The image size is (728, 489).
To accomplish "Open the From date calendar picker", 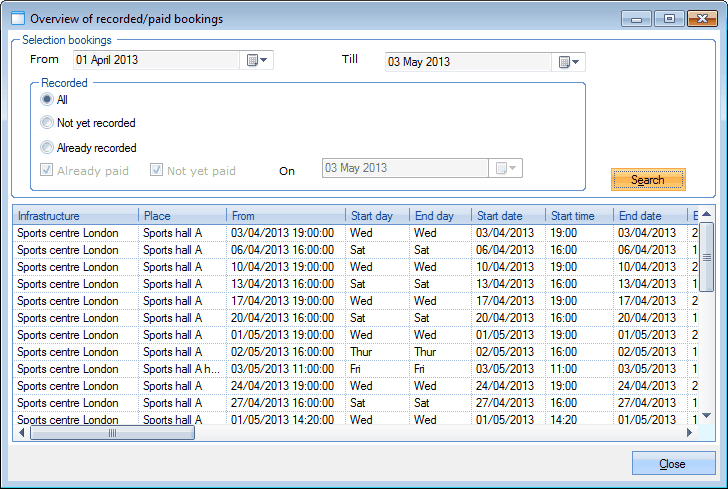I will point(257,61).
